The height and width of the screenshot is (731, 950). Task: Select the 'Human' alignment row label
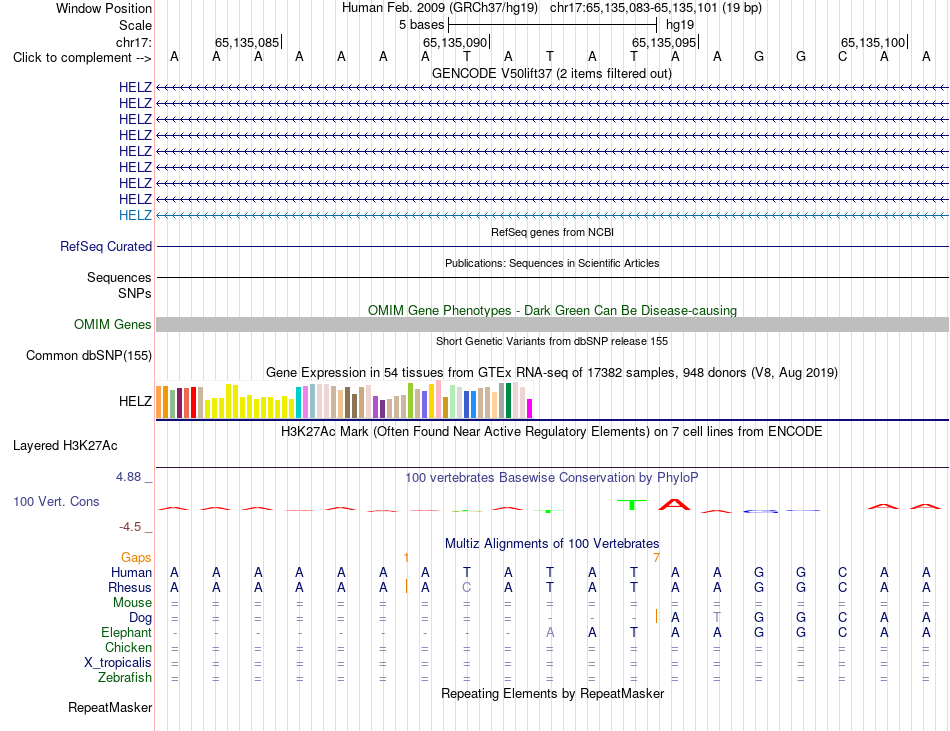[131, 573]
